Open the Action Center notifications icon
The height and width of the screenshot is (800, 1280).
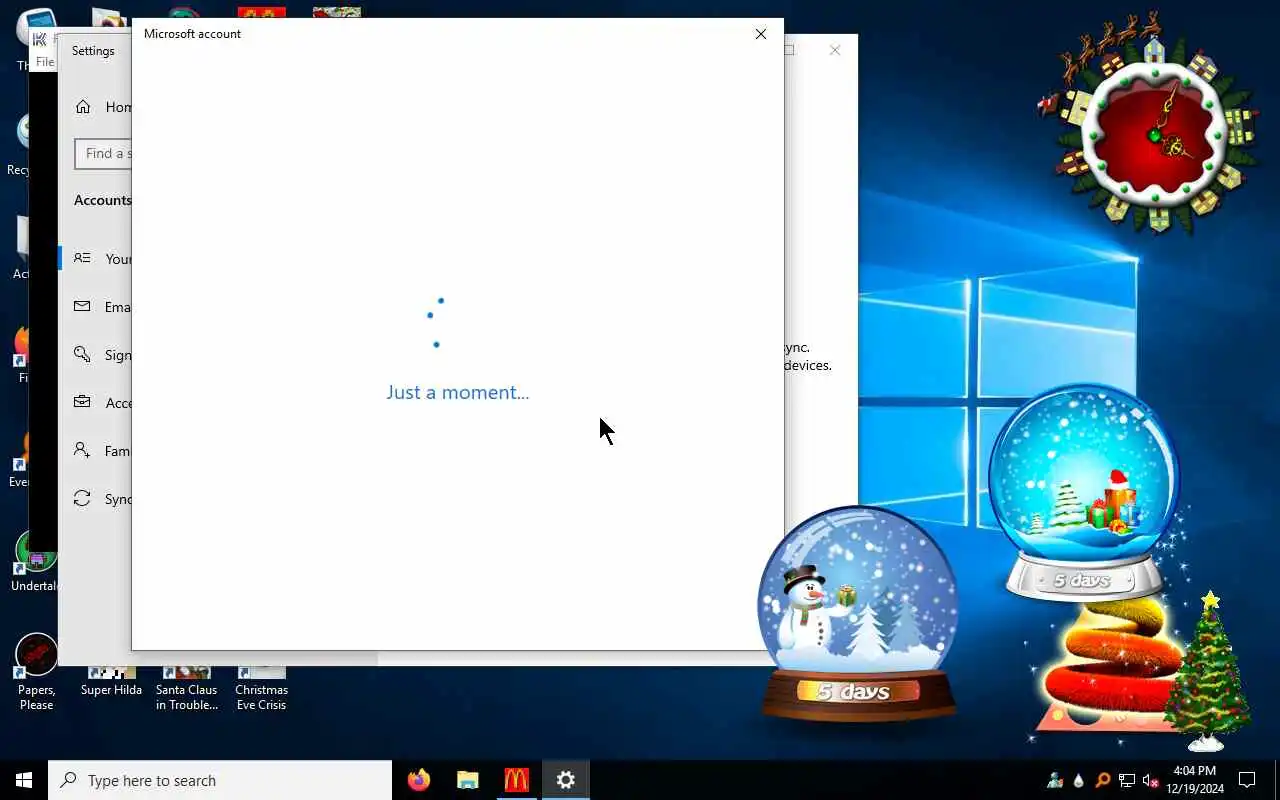1247,780
